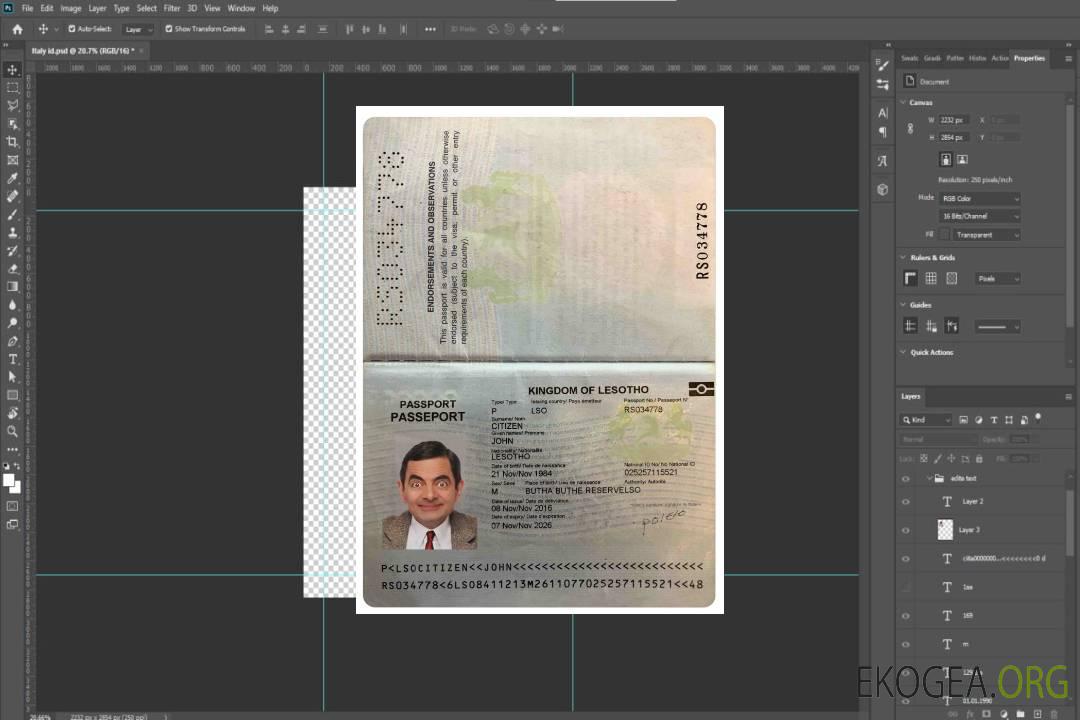Click the three-dots align options button
This screenshot has width=1080, height=720.
tap(430, 29)
